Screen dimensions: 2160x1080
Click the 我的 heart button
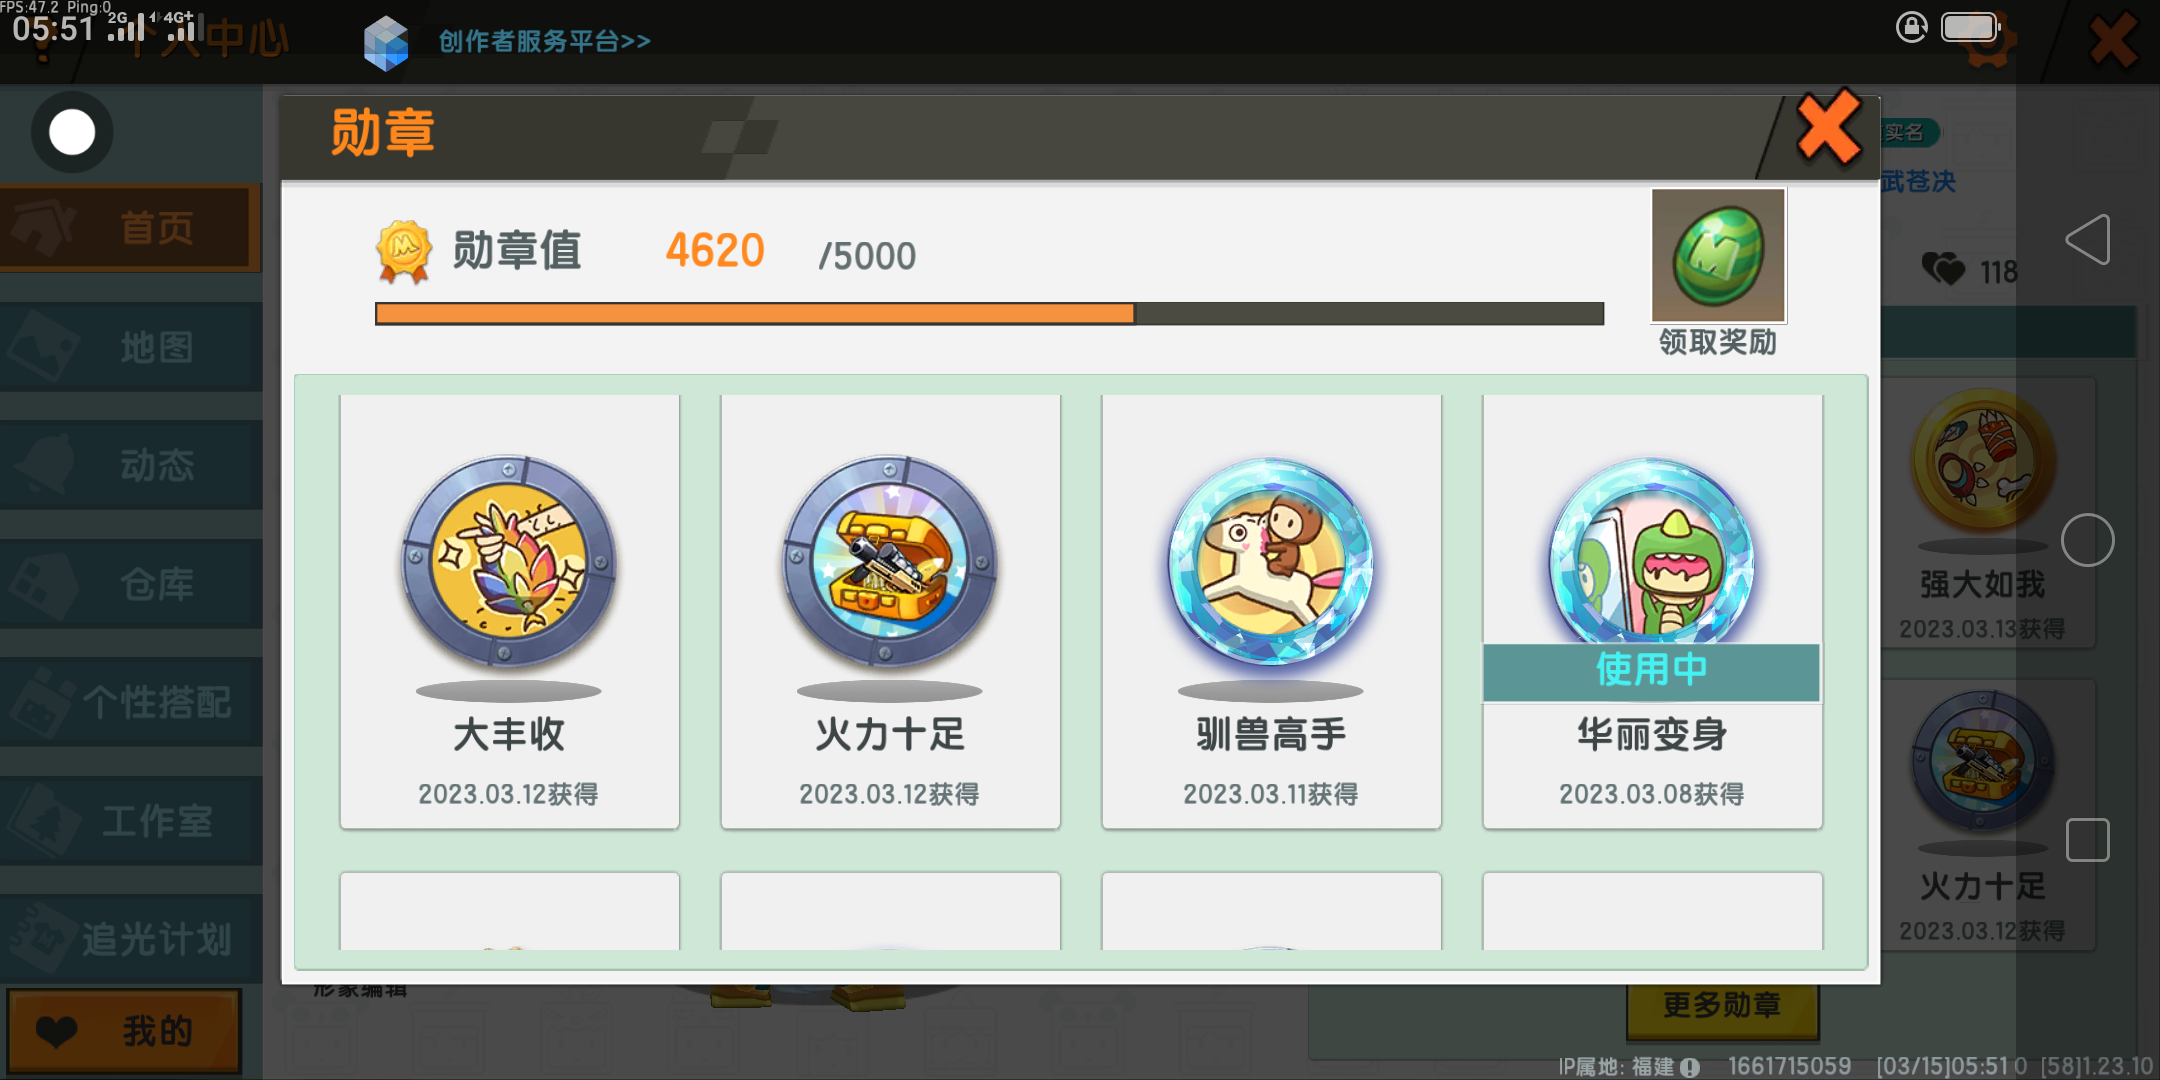point(124,1031)
